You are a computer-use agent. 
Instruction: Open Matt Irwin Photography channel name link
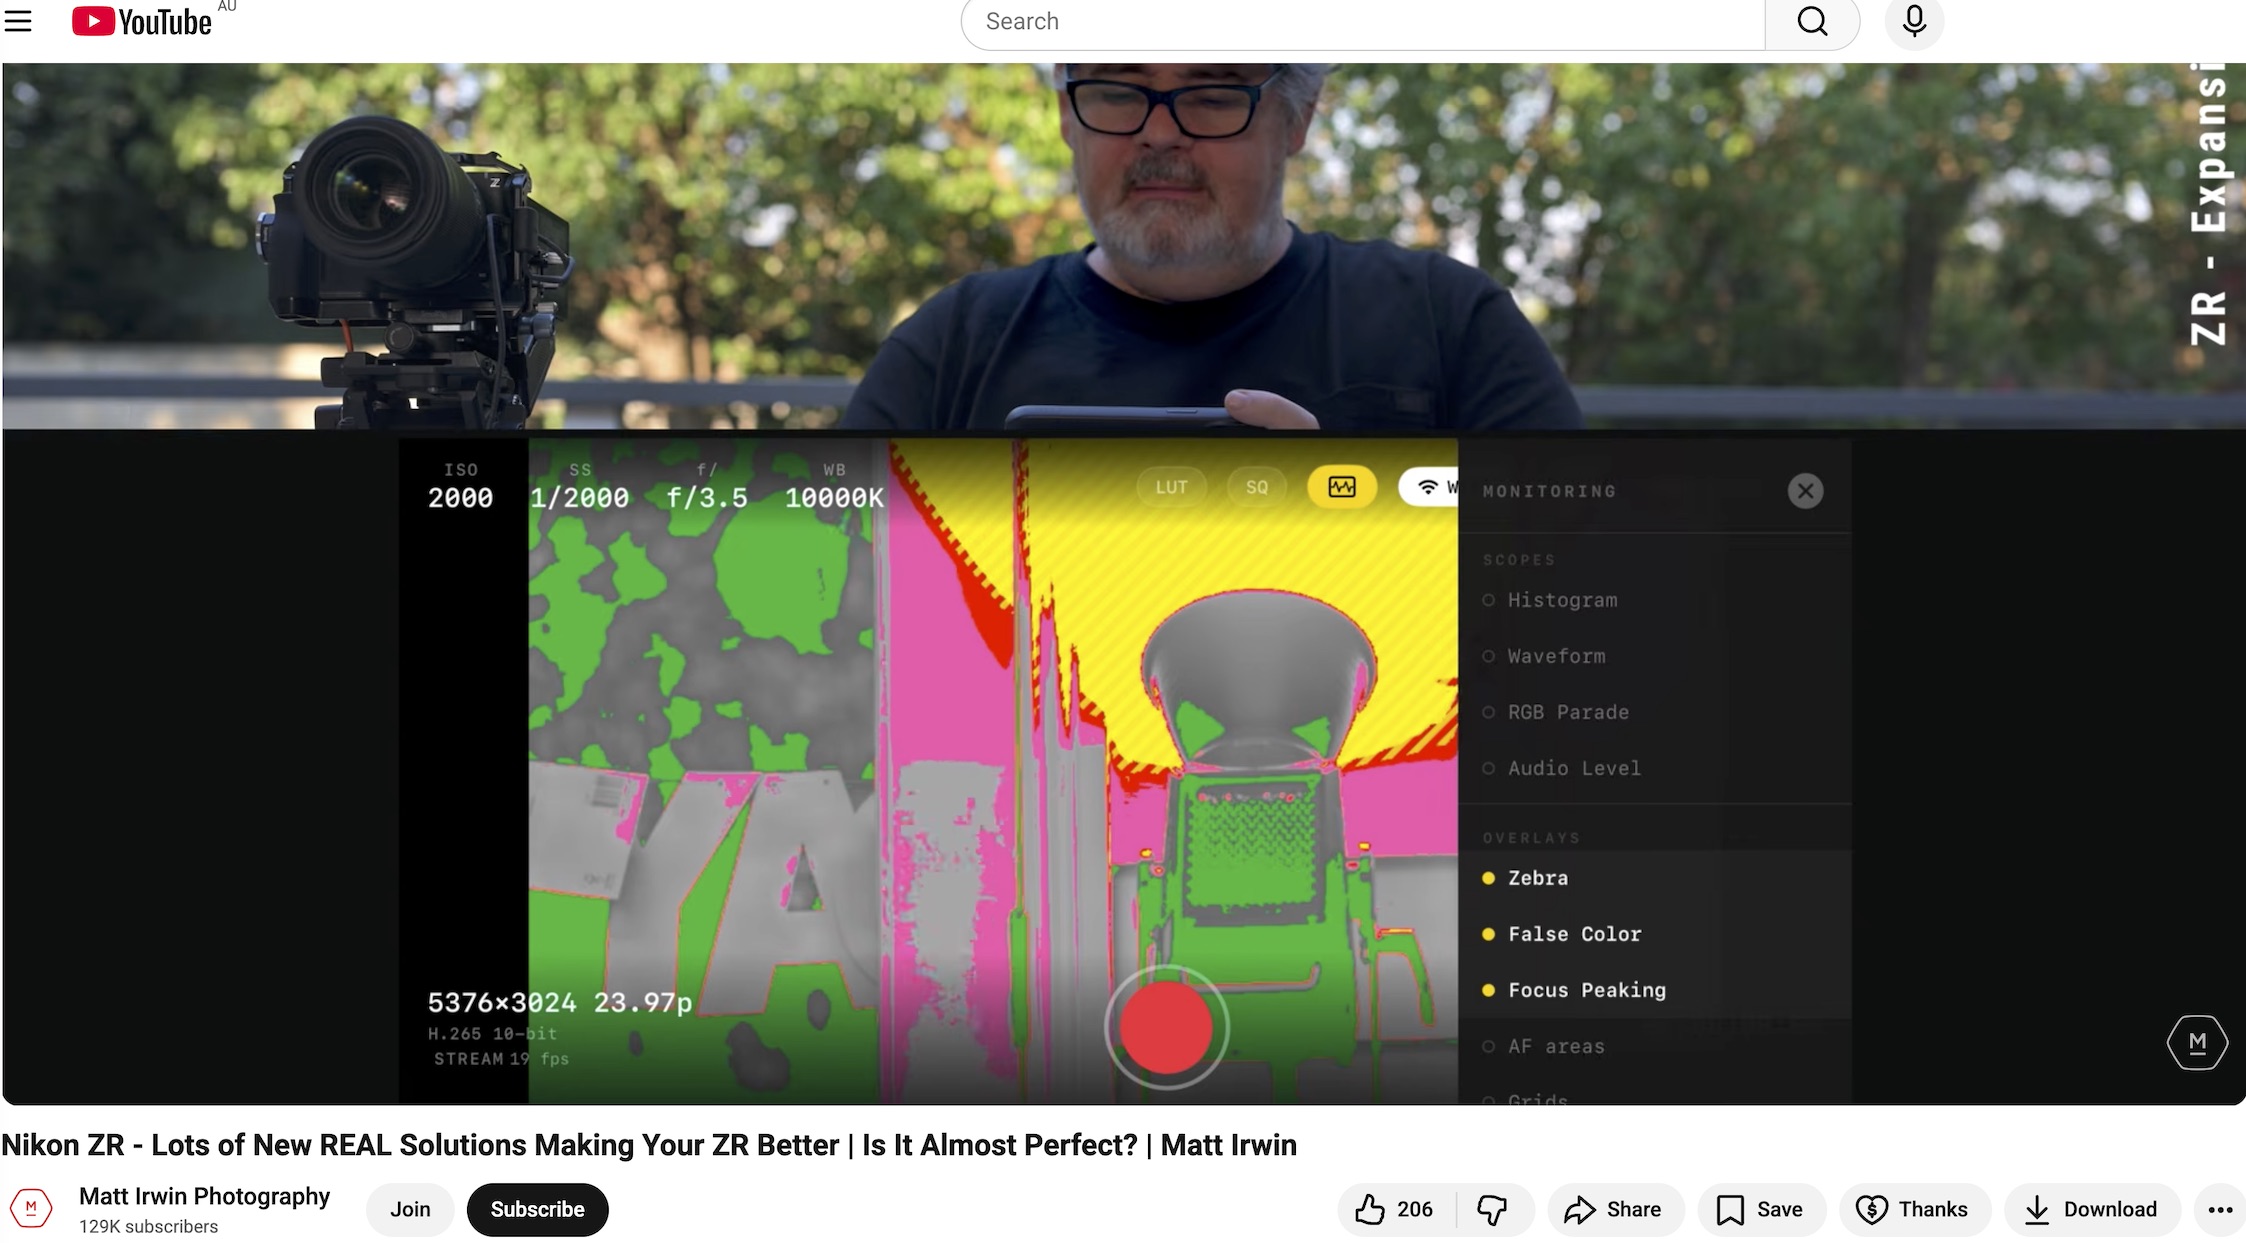pos(204,1196)
